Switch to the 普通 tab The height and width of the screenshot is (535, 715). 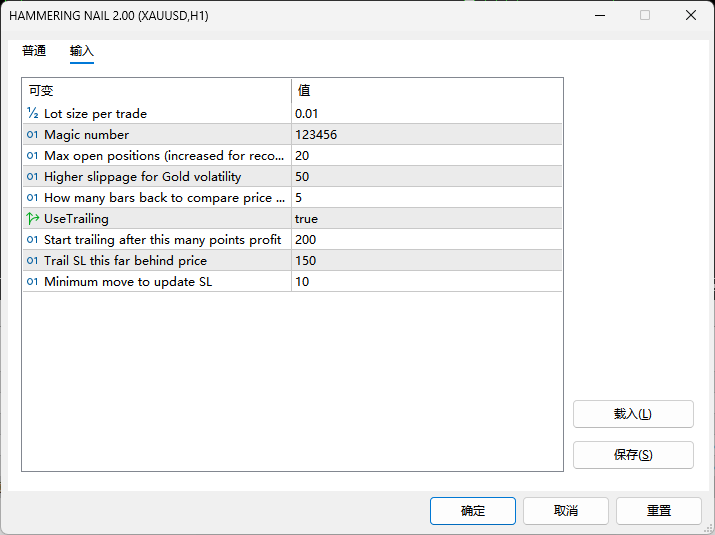coord(34,51)
